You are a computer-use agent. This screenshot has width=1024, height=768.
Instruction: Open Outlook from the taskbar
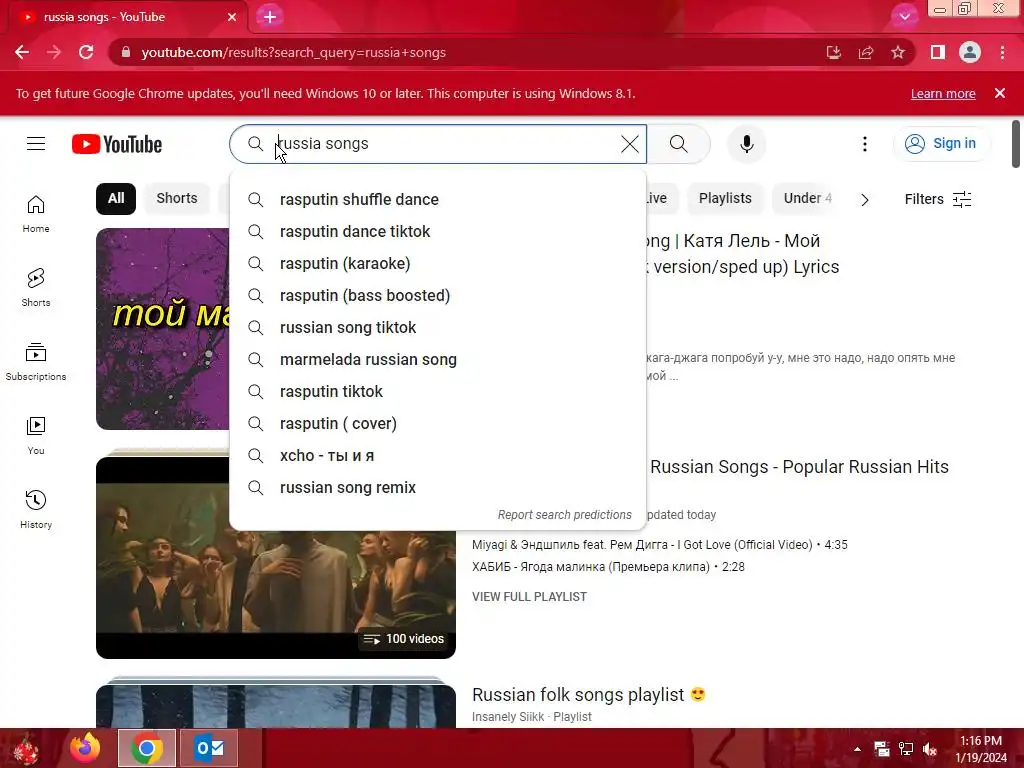(209, 748)
